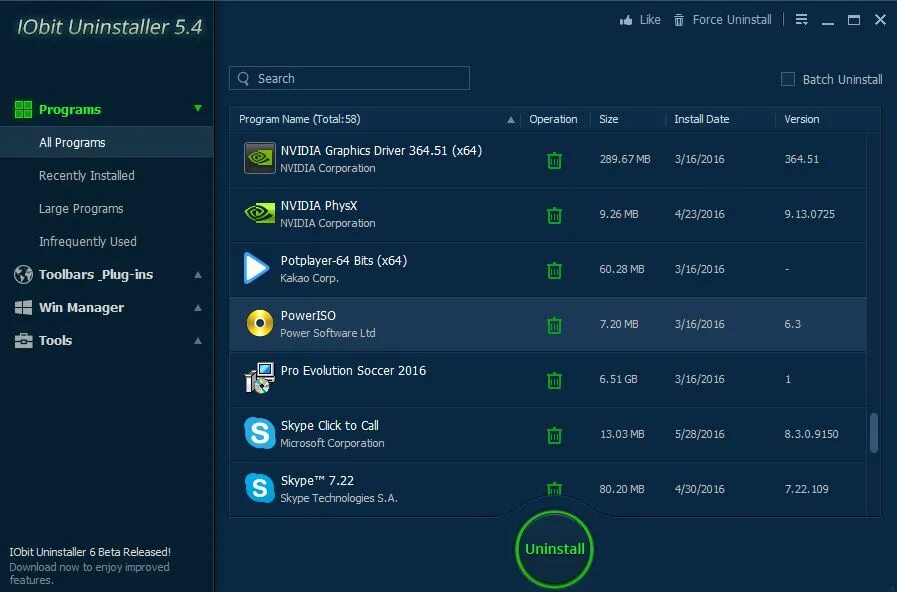Click in the Search input field
897x592 pixels.
click(349, 78)
